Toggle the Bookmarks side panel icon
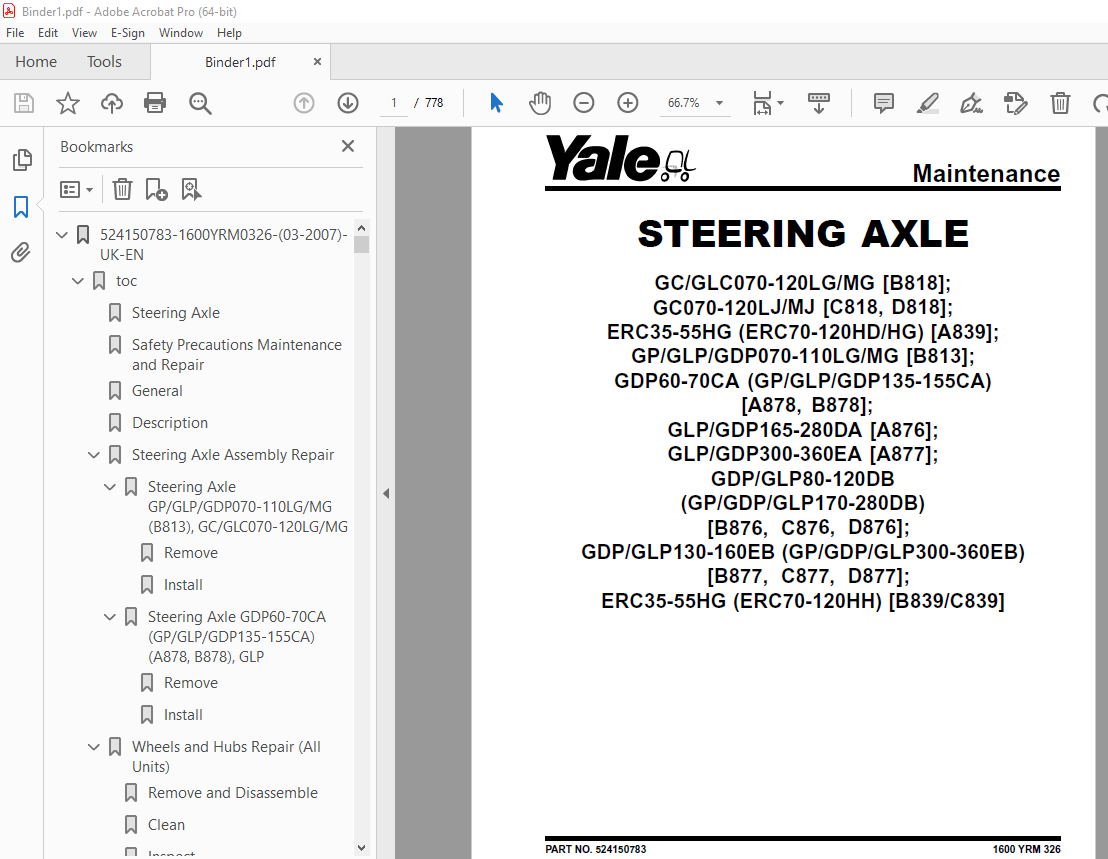The width and height of the screenshot is (1108, 859). [21, 207]
